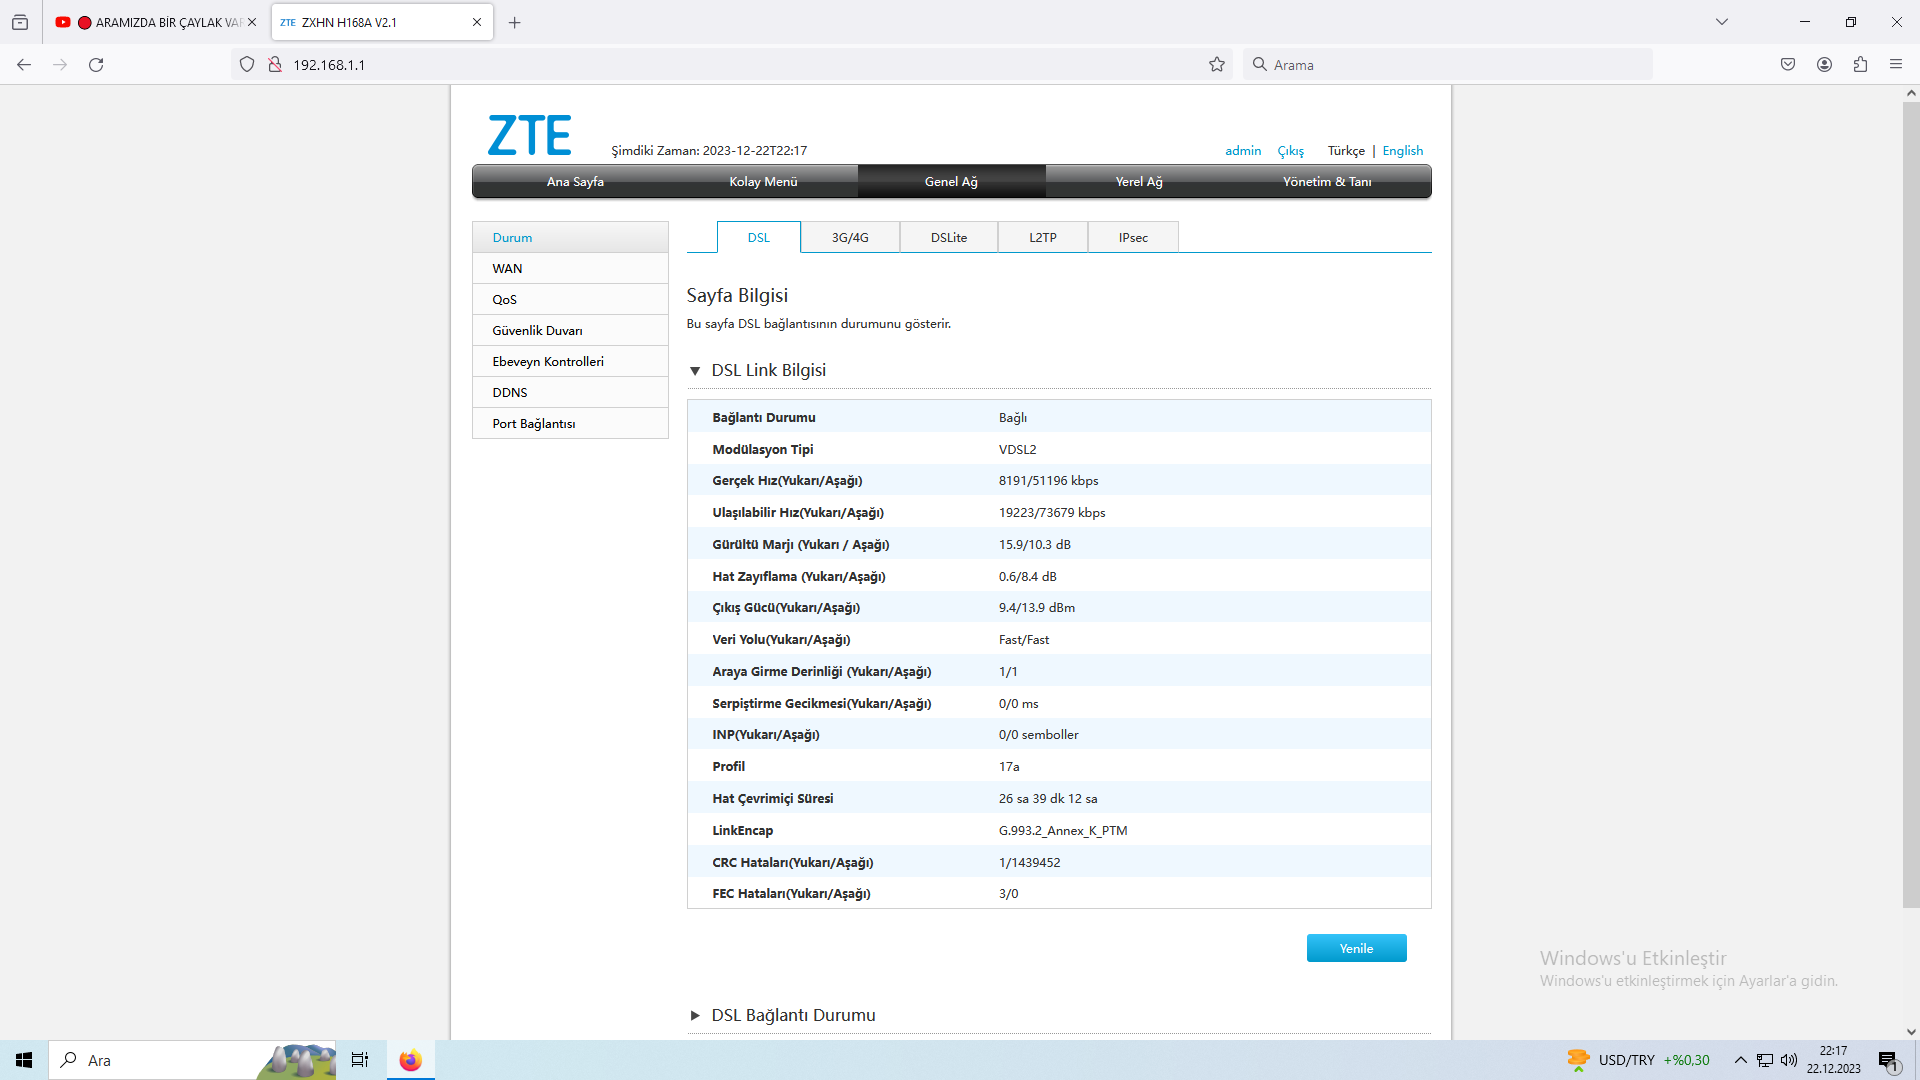Viewport: 1920px width, 1080px height.
Task: Open a new browser tab
Action: tap(514, 22)
